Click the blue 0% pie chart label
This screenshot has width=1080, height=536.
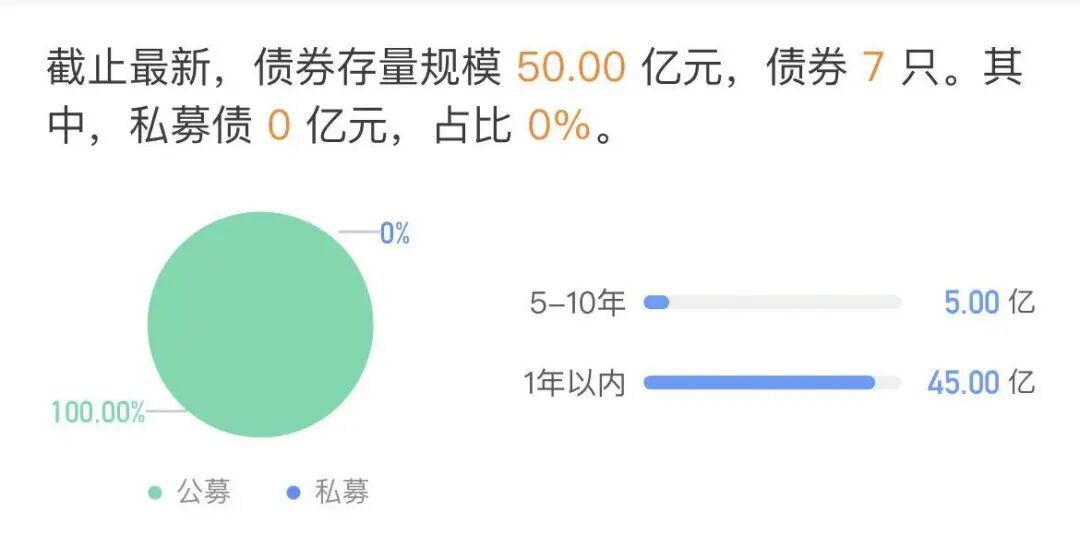(x=394, y=234)
